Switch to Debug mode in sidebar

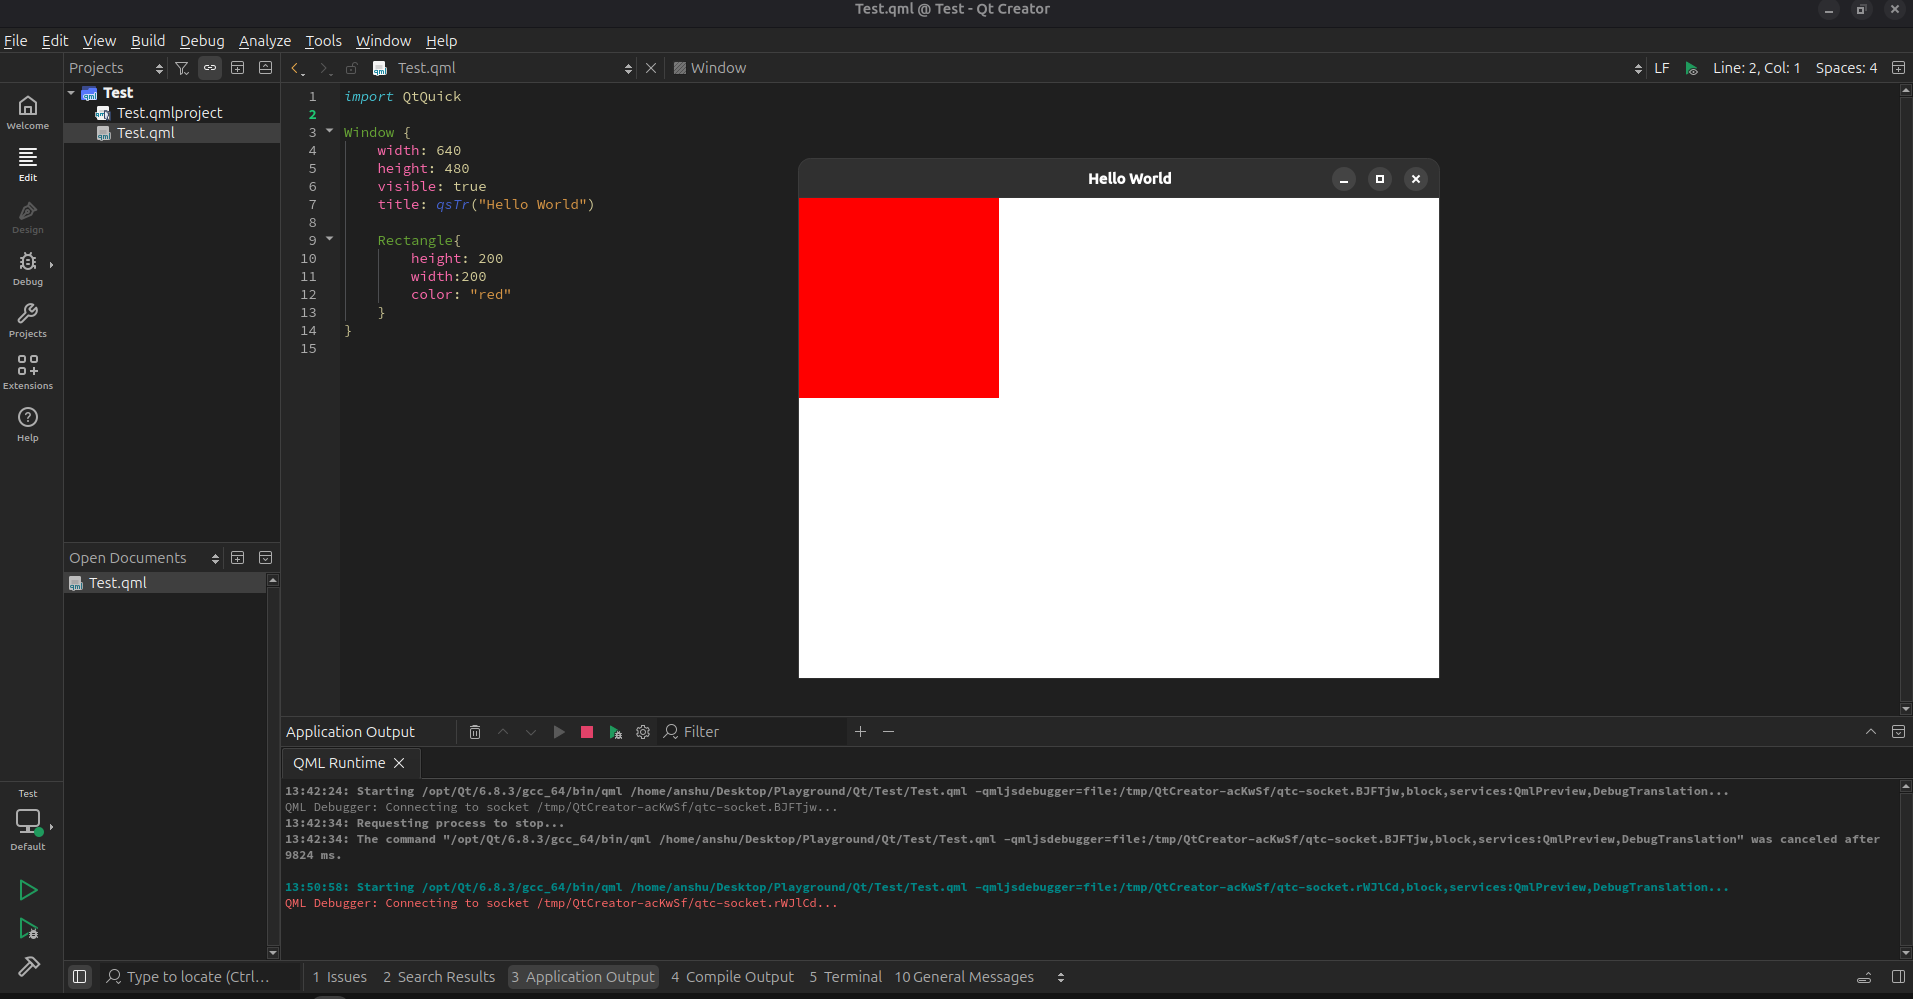pos(28,268)
